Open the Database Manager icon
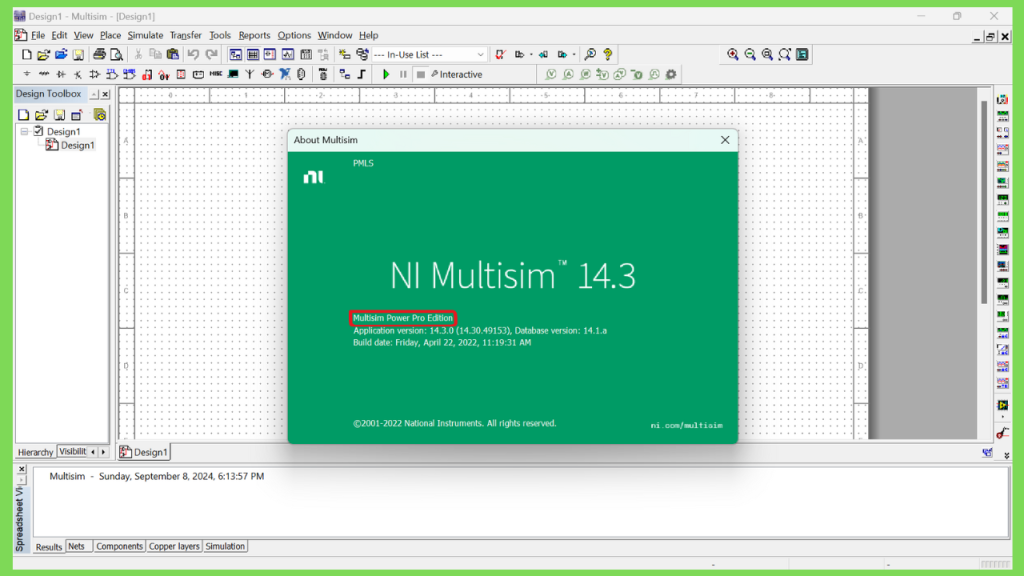The image size is (1024, 576). (x=362, y=55)
